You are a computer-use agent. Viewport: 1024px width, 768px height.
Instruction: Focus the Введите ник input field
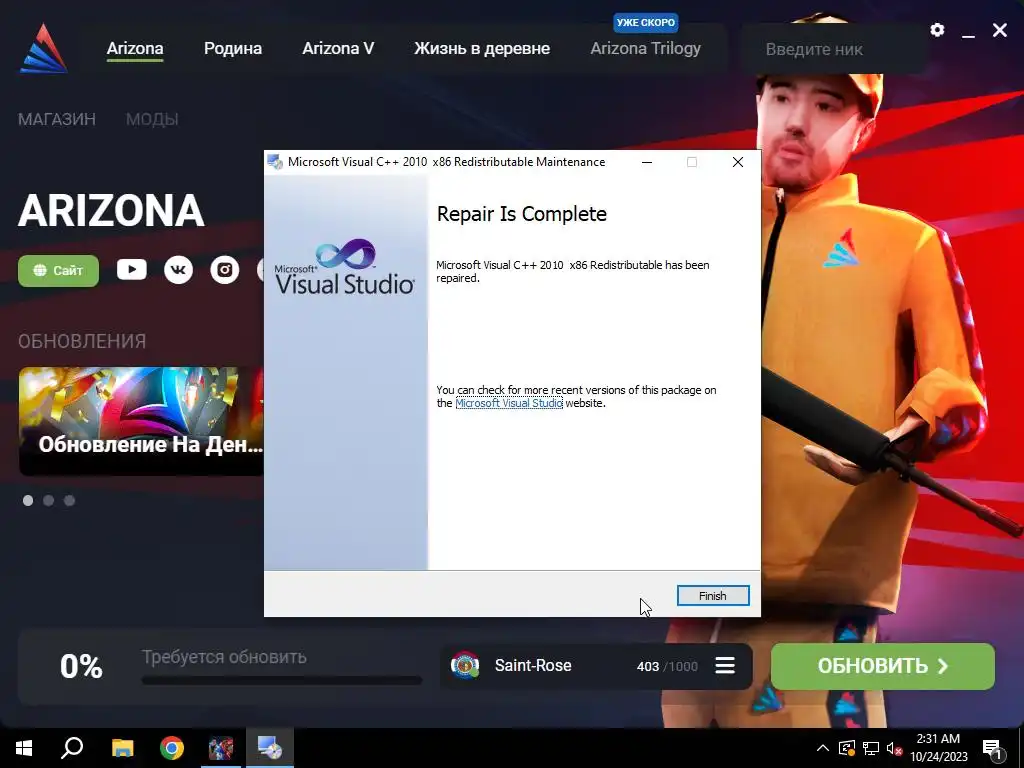[834, 49]
